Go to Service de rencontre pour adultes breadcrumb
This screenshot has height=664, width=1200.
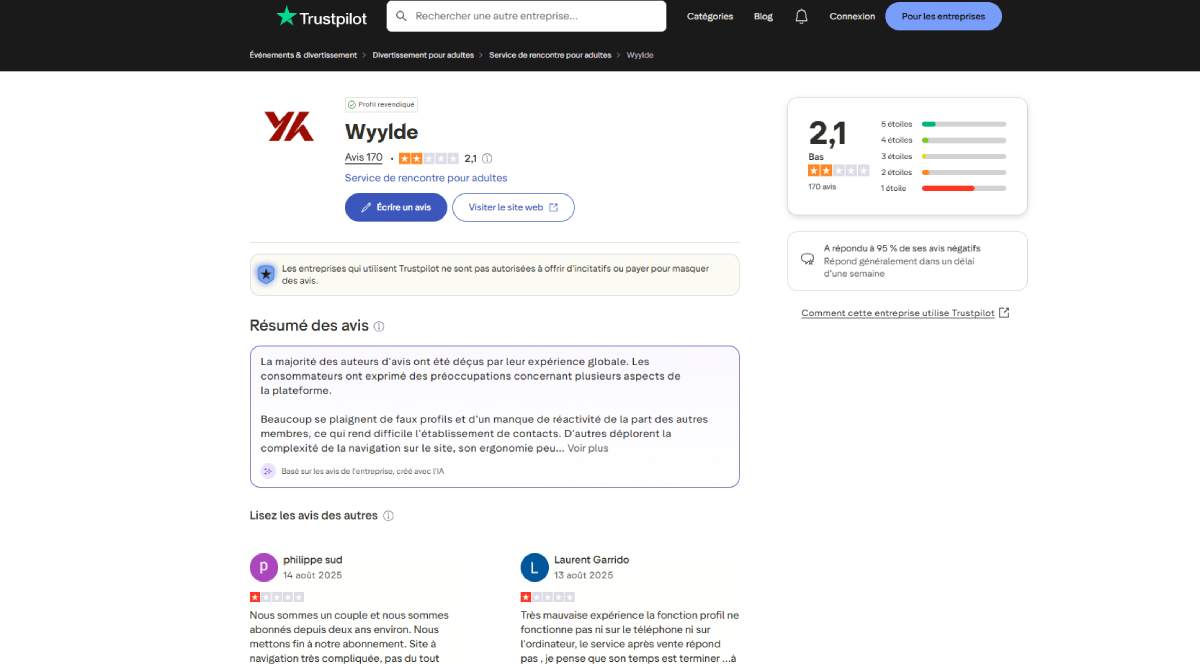click(x=550, y=55)
